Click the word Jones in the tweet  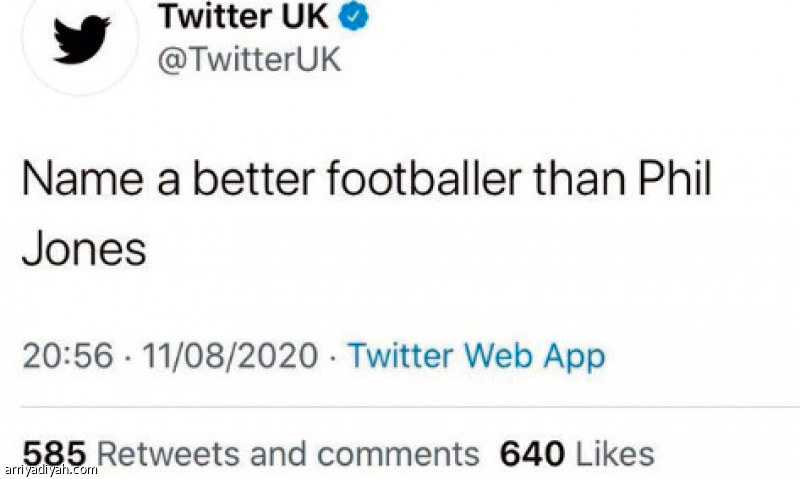point(83,249)
